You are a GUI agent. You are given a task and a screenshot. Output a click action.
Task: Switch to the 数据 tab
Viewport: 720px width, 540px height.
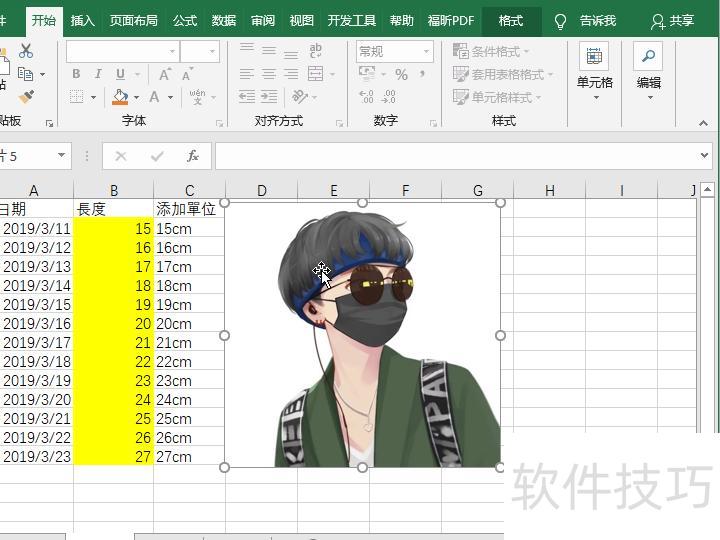224,21
